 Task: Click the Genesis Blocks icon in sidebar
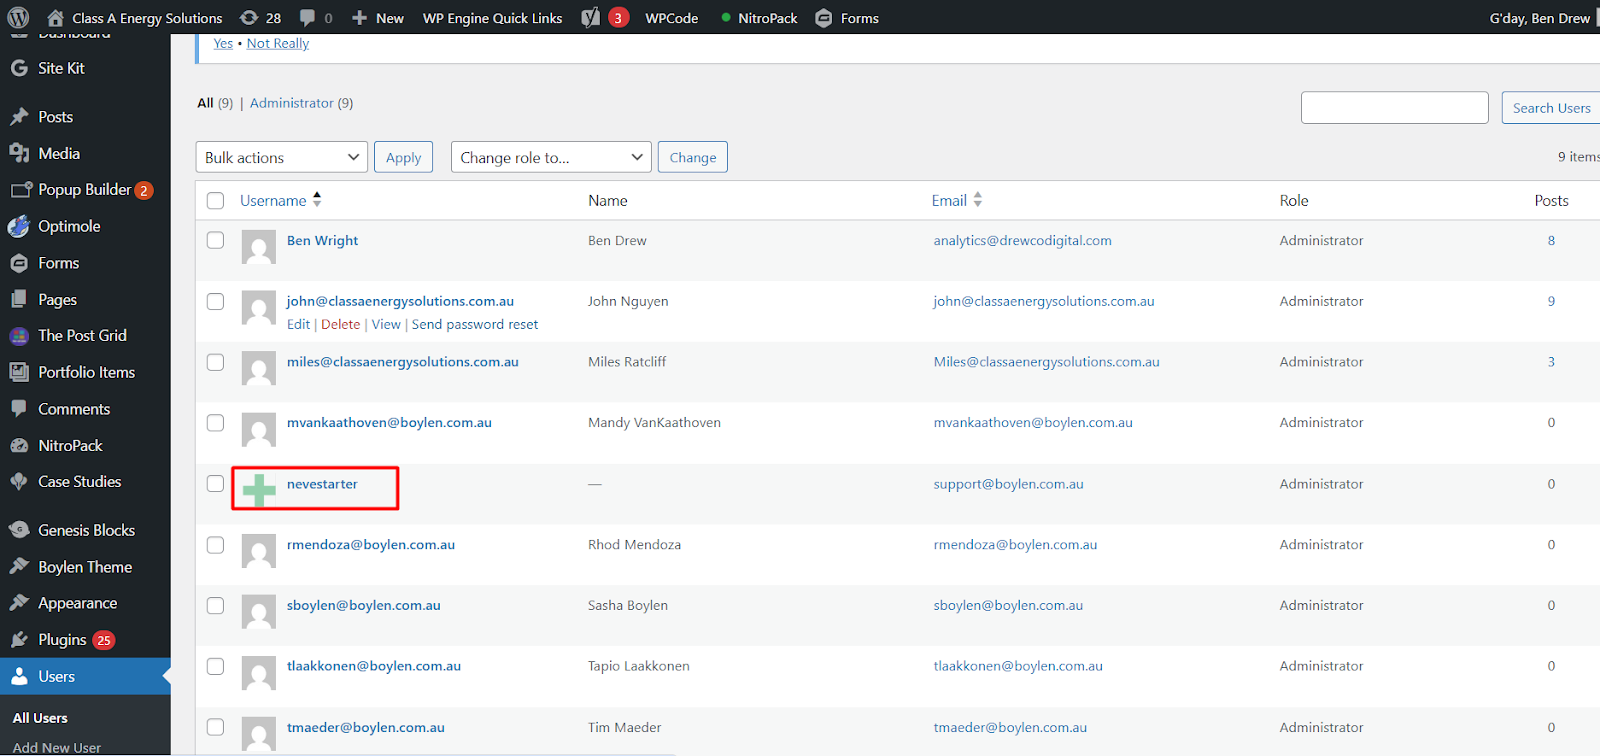click(x=19, y=530)
